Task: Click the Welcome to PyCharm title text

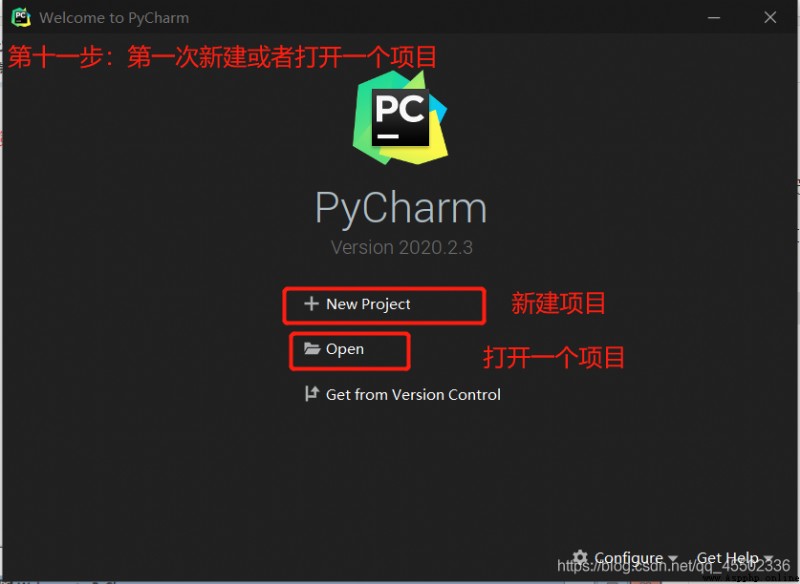Action: [114, 18]
